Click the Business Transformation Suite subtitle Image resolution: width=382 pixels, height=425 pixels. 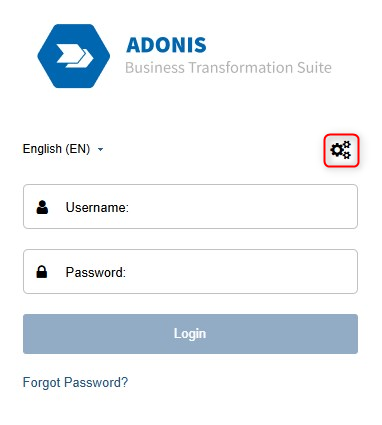(228, 68)
